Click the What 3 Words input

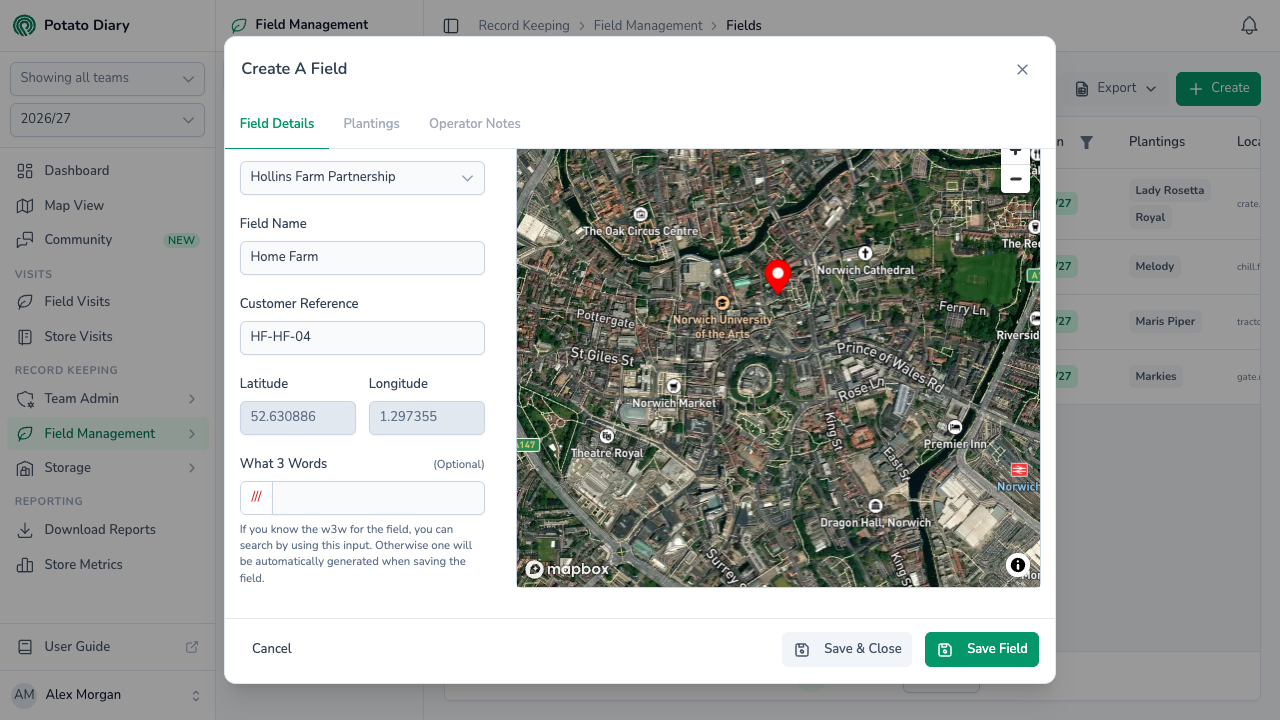point(378,498)
